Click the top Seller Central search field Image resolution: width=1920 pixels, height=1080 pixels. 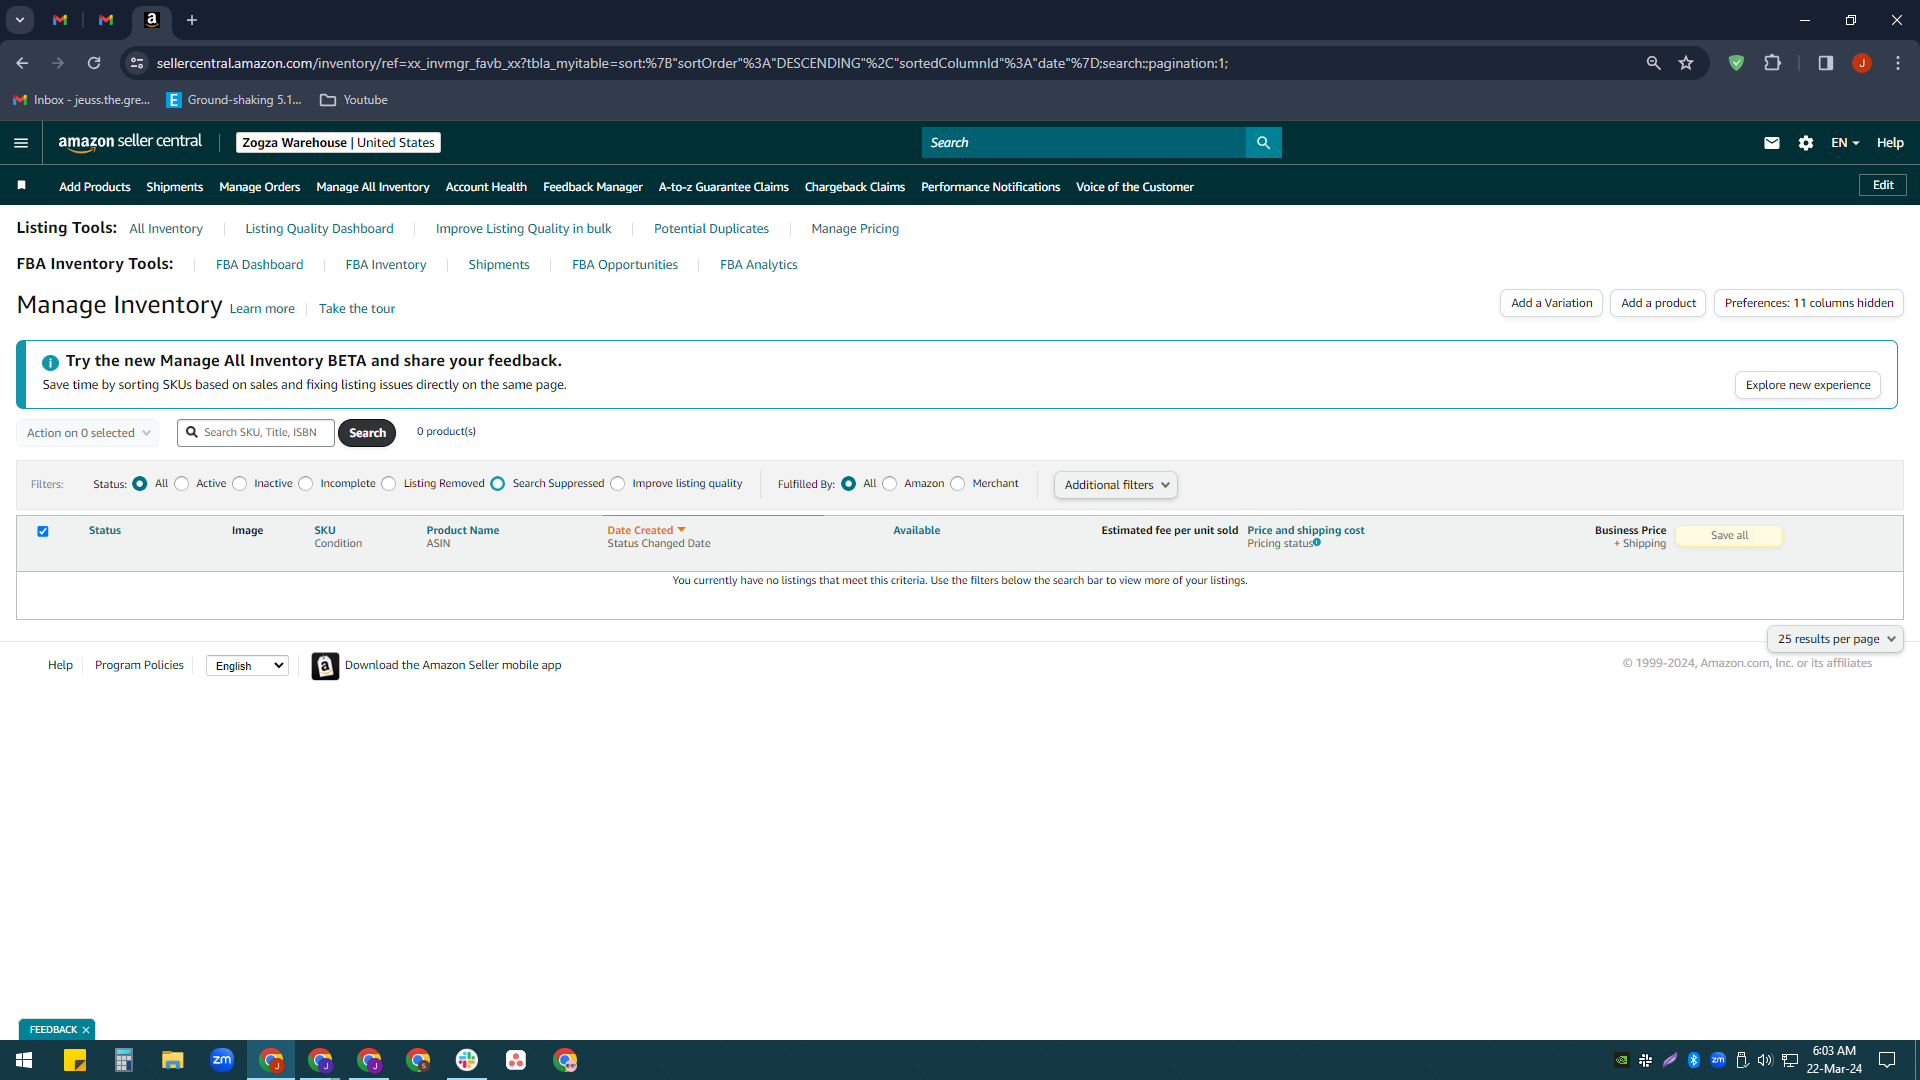(x=1084, y=143)
